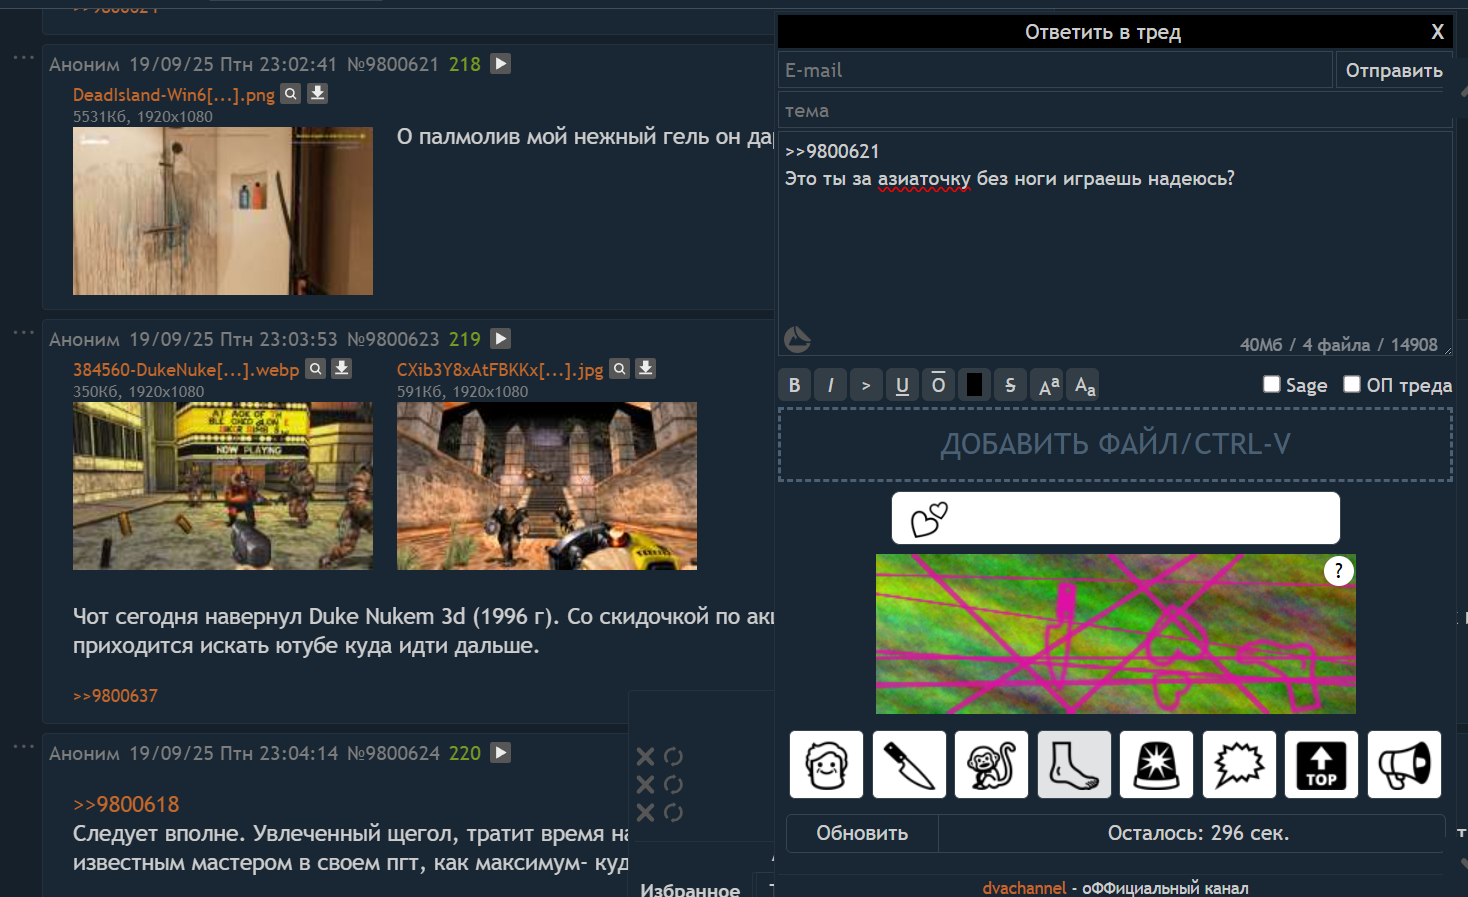1468x897 pixels.
Task: Click post number №9800621 to reply
Action: 393,64
